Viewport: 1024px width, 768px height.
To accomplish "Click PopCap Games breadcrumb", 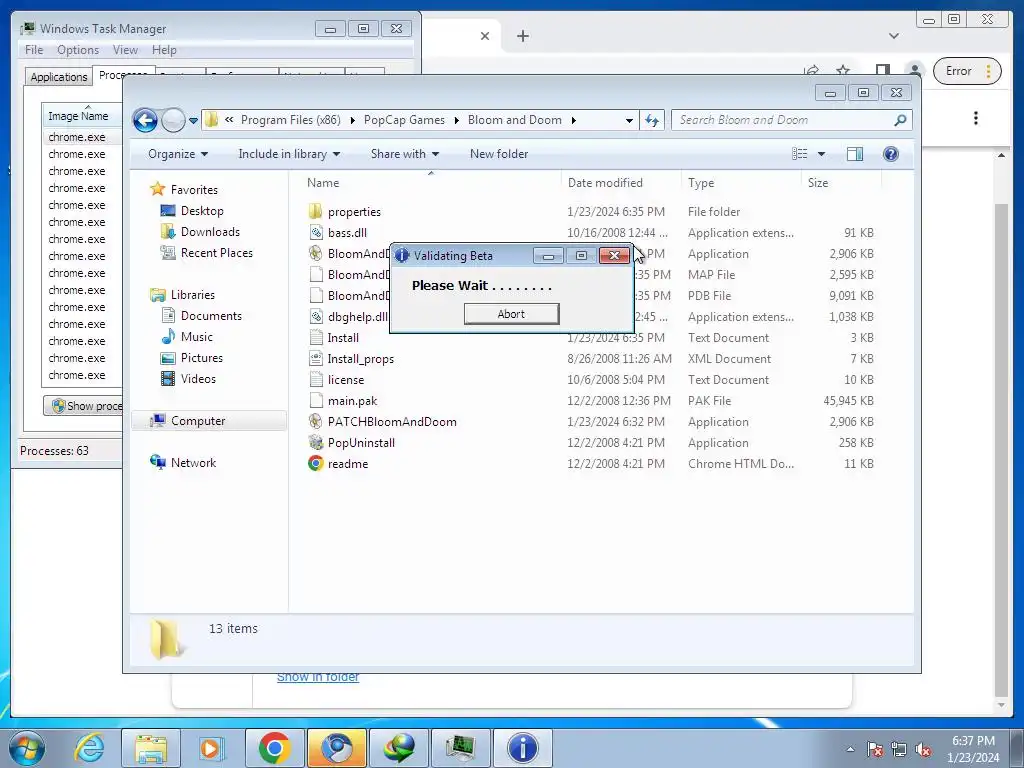I will pyautogui.click(x=404, y=120).
